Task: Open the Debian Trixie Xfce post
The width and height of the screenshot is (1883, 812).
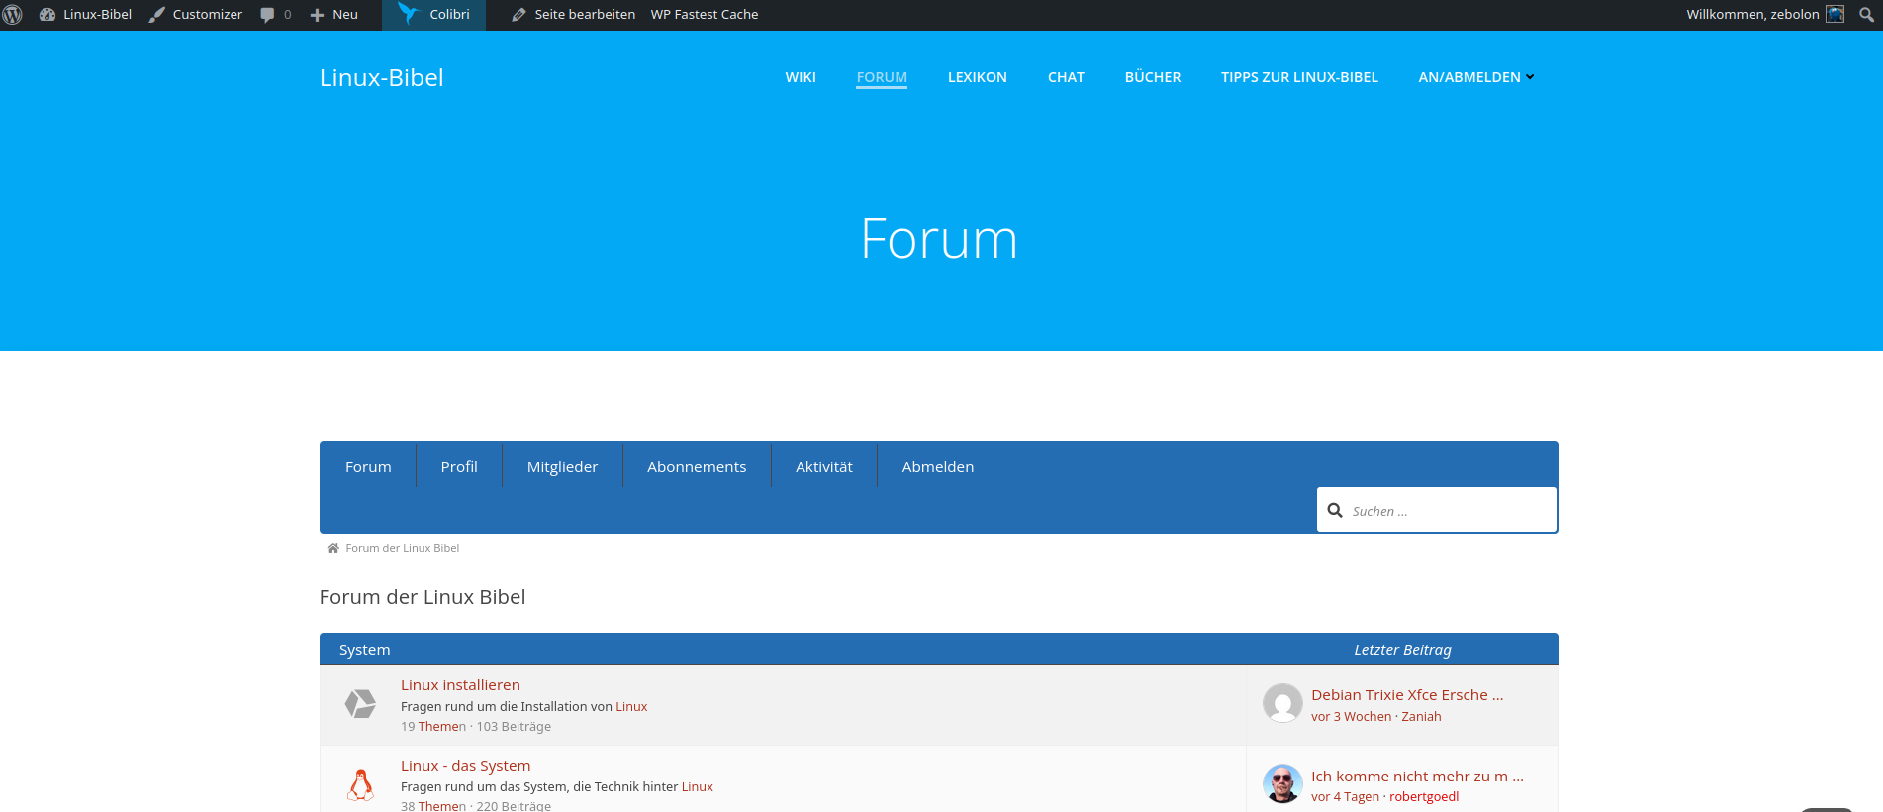Action: click(1406, 695)
